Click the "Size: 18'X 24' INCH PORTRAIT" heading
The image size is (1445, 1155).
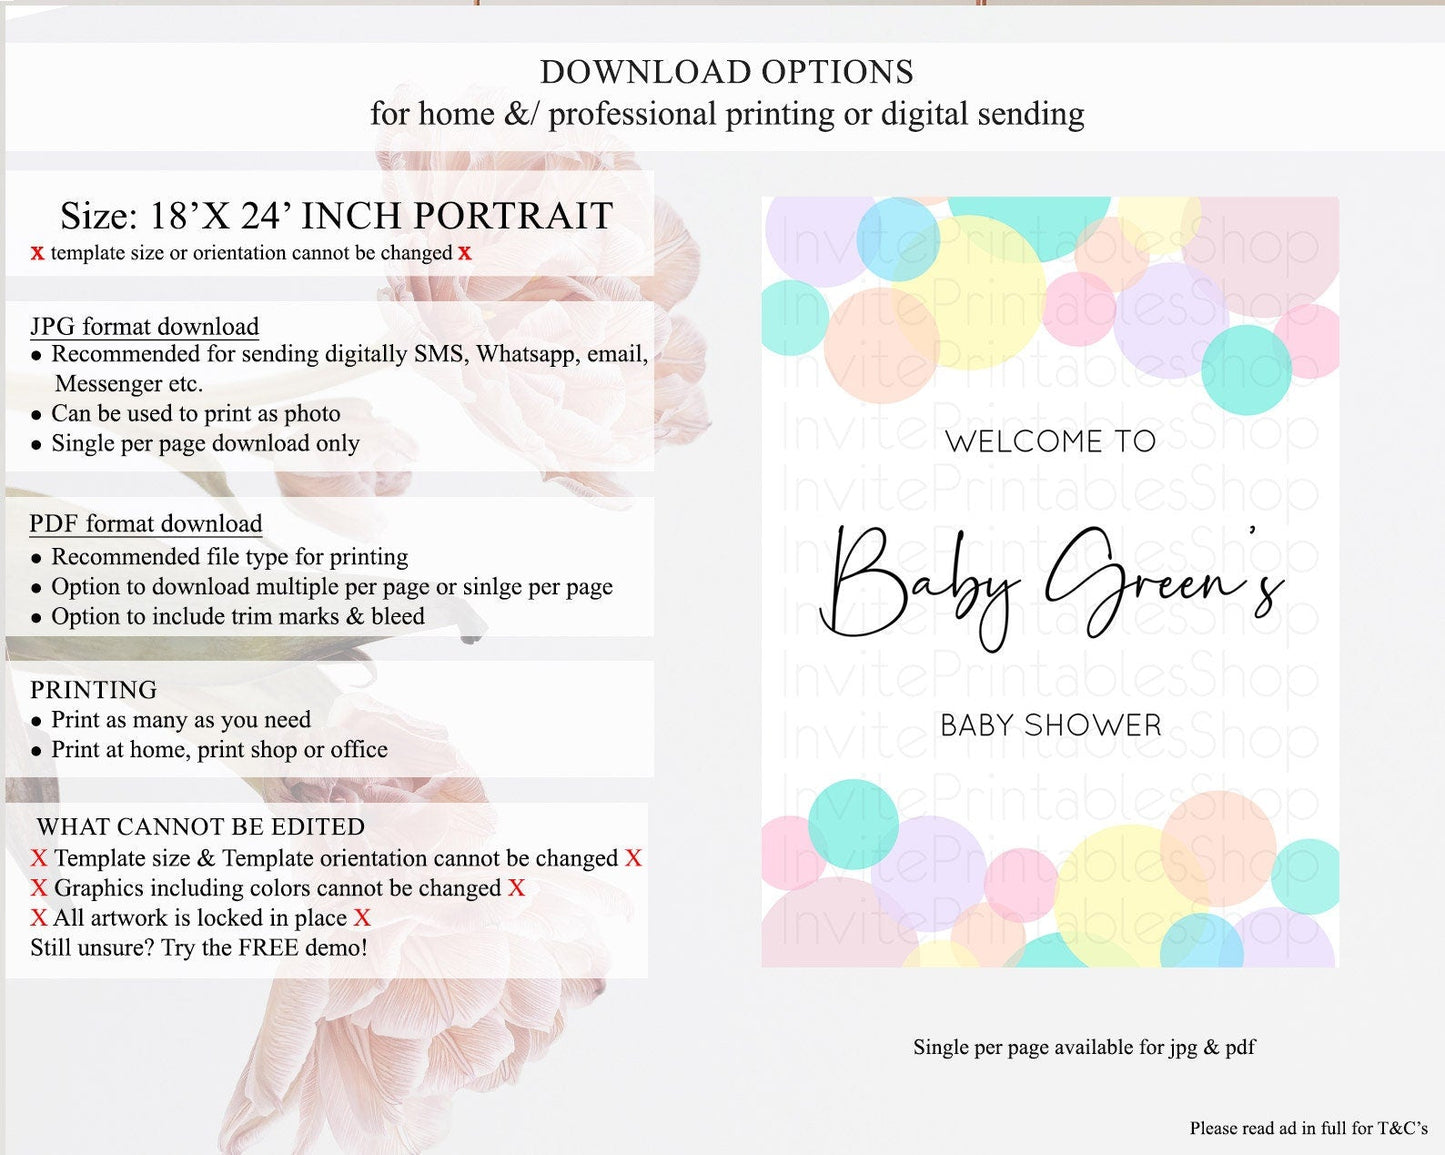(336, 216)
